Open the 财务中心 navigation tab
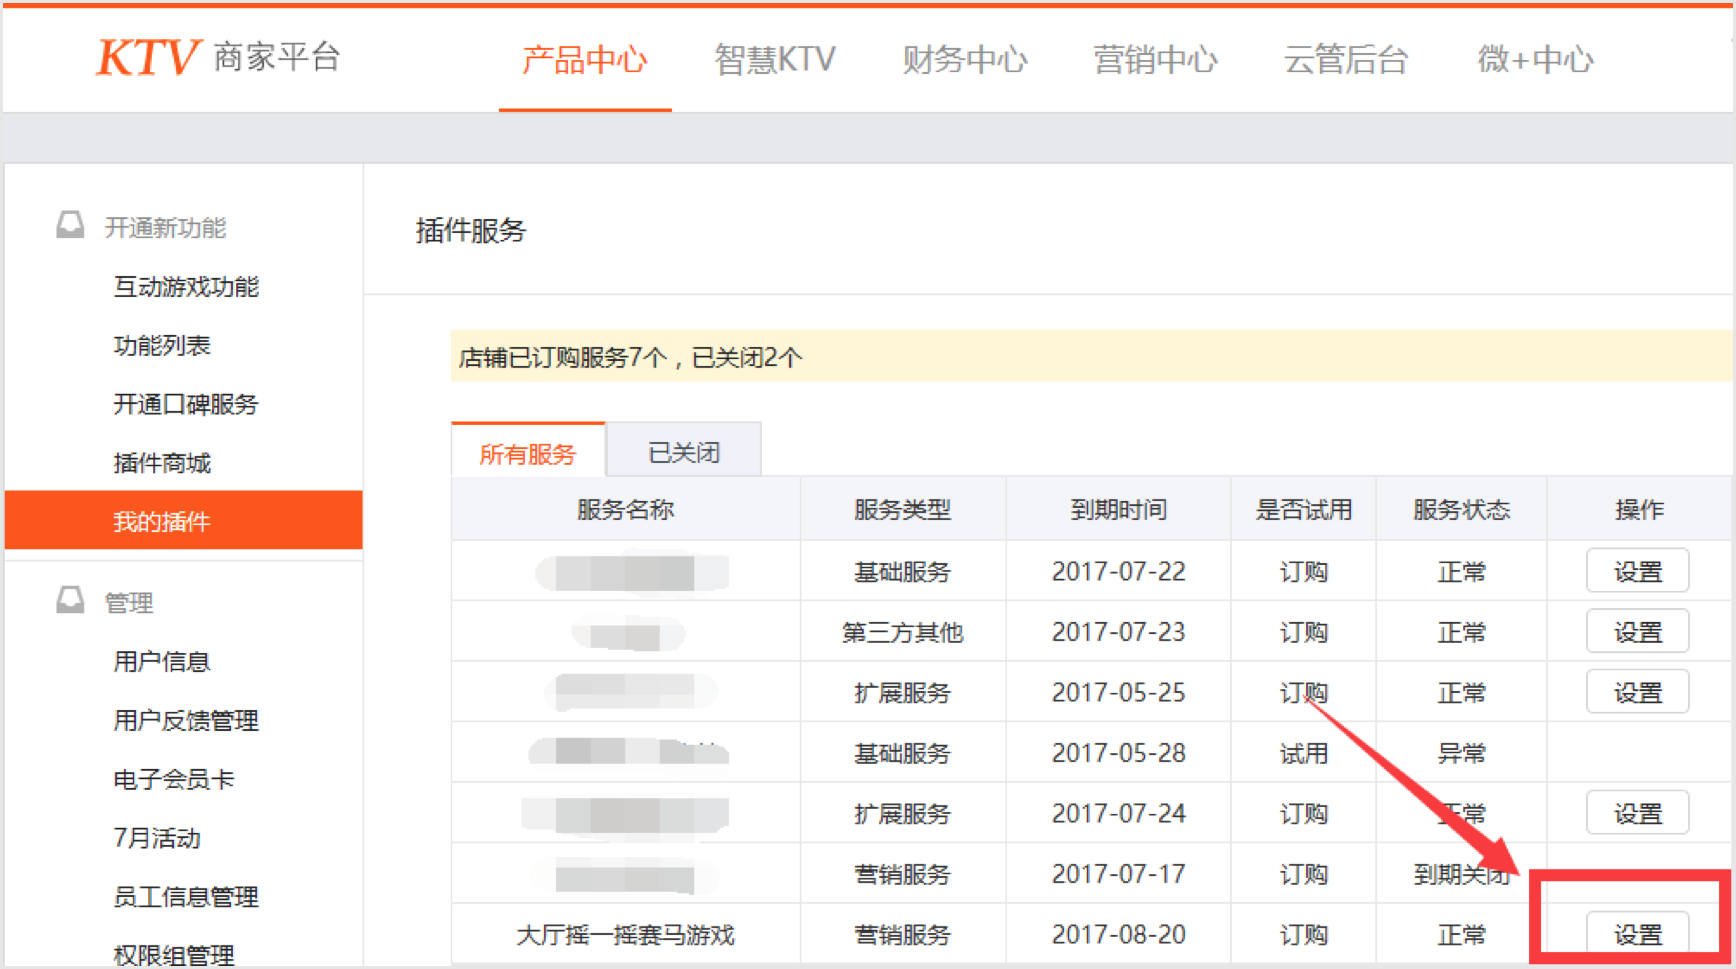1736x969 pixels. coord(965,60)
